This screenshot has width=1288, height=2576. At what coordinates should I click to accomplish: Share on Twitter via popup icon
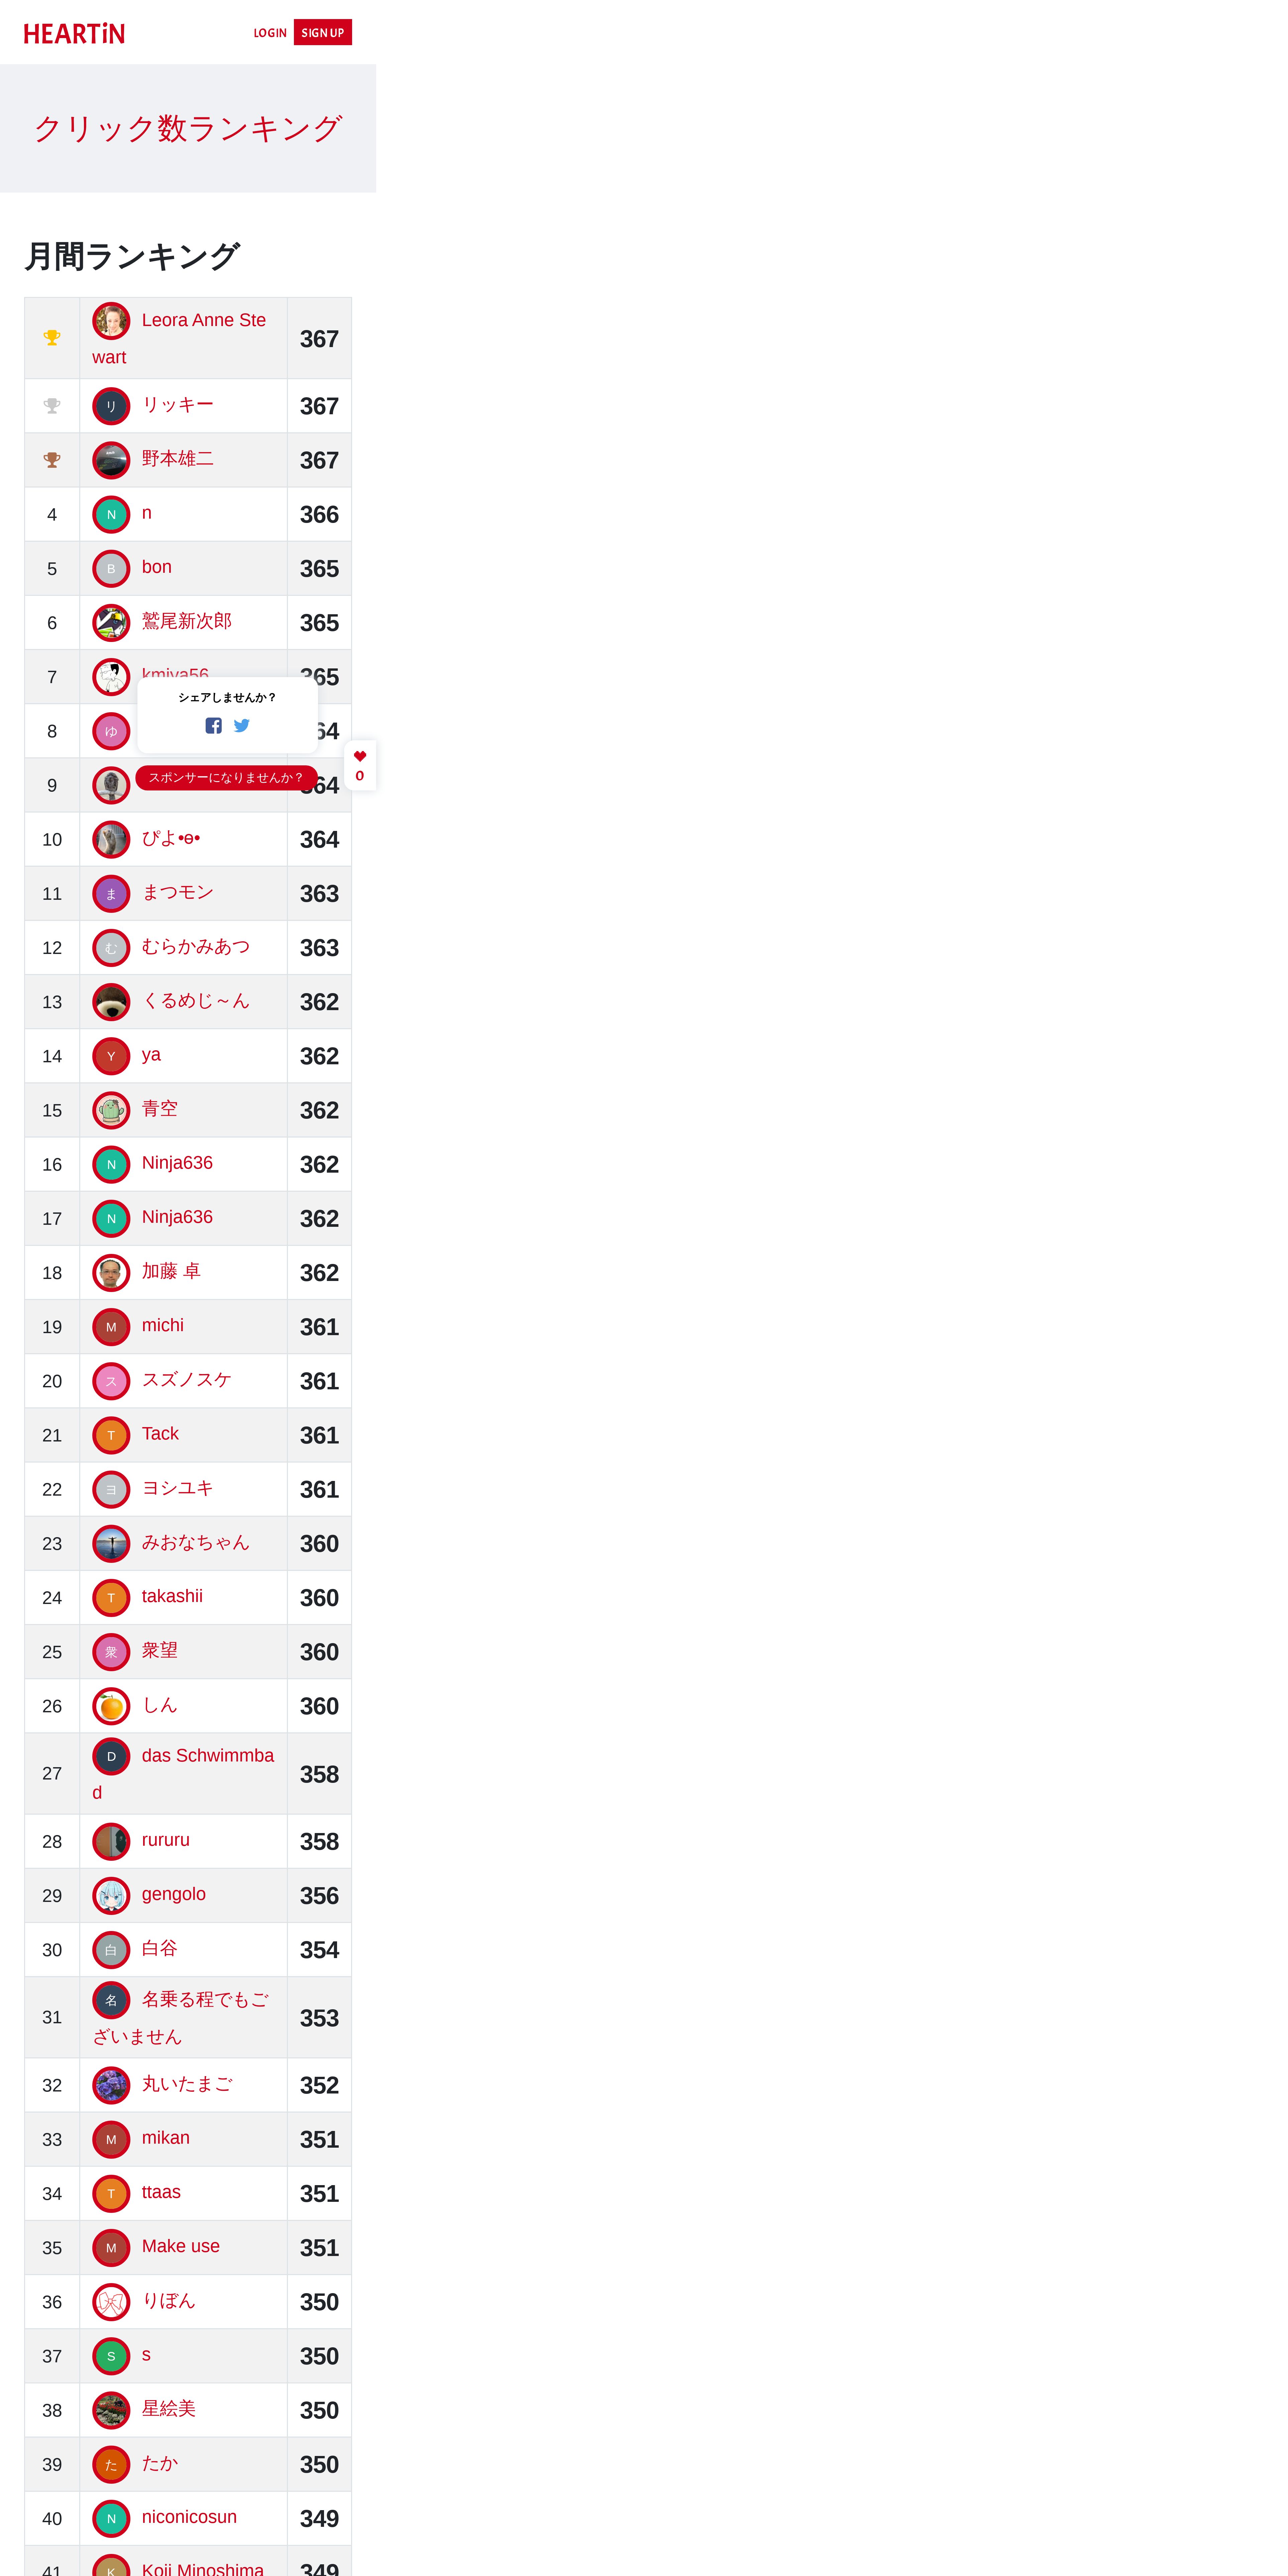click(242, 726)
